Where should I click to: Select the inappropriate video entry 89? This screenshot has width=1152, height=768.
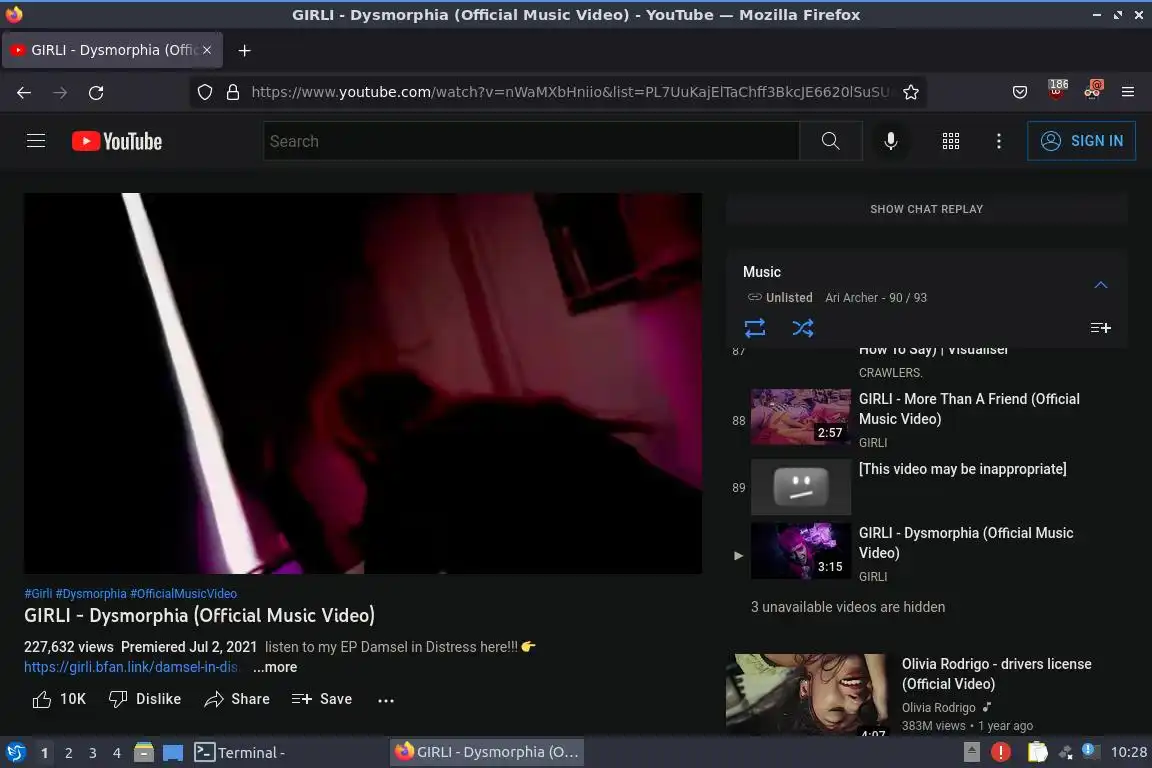pos(926,487)
